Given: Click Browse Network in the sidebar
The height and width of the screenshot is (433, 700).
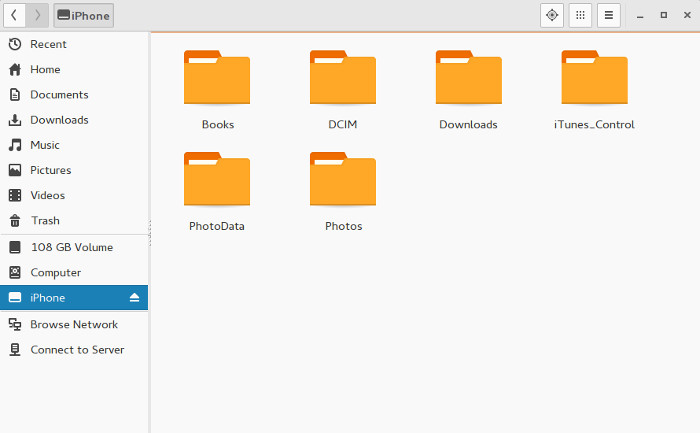Looking at the screenshot, I should click(x=73, y=324).
